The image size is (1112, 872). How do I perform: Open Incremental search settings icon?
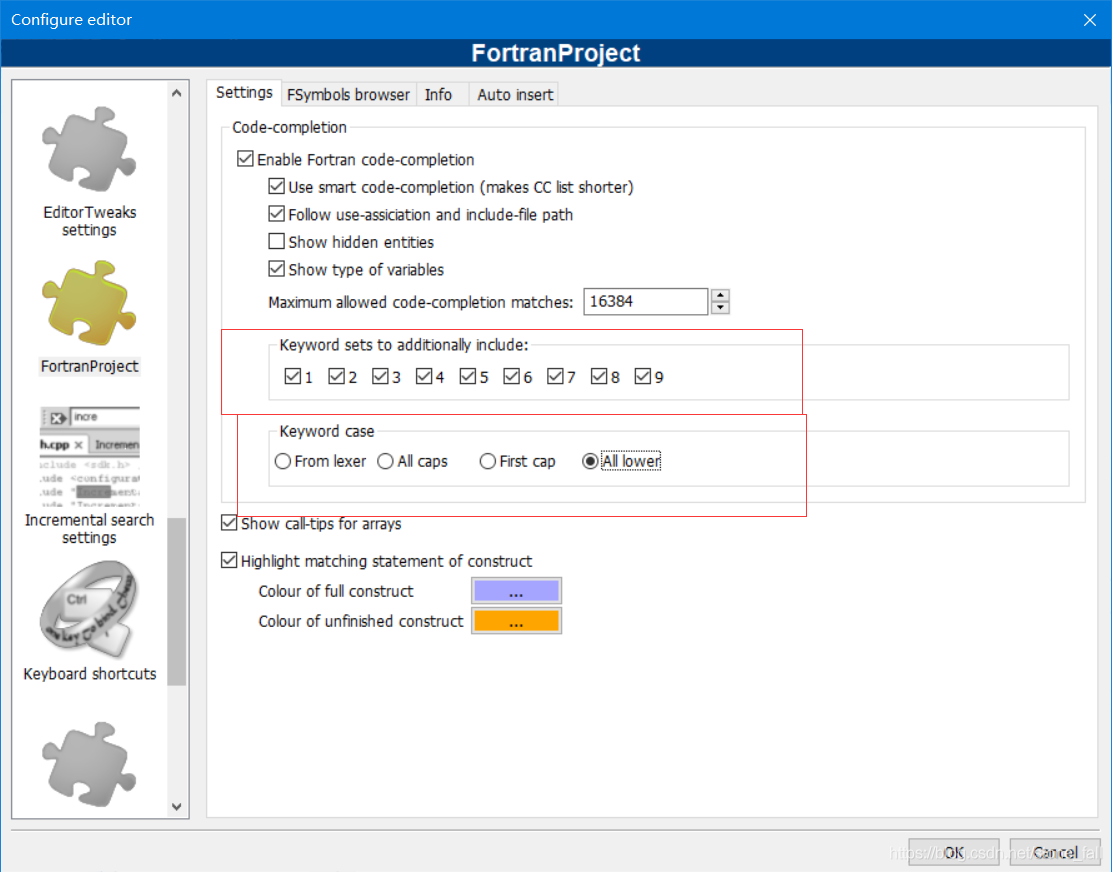click(89, 457)
